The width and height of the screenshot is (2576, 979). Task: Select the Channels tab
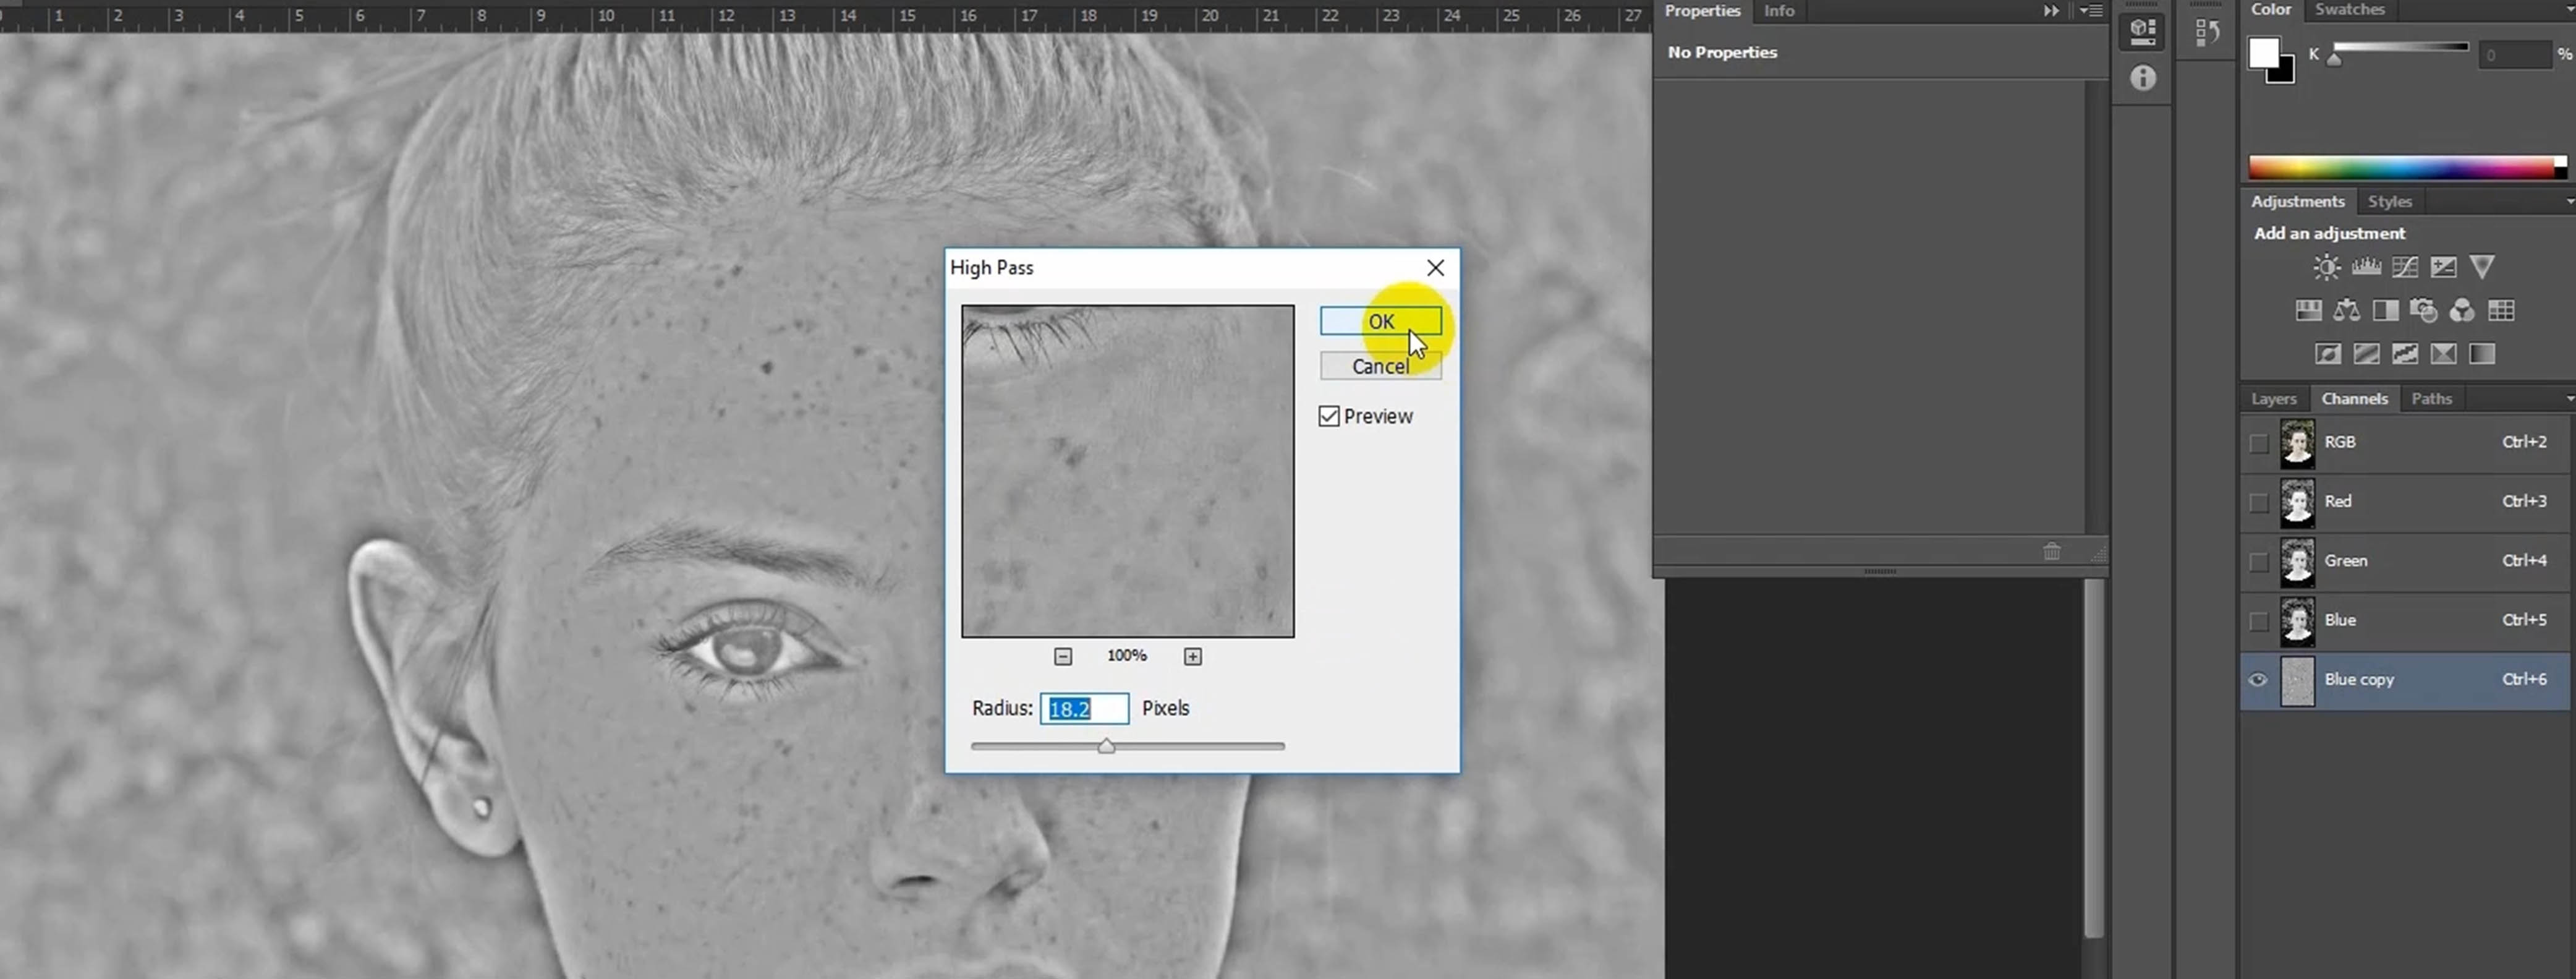tap(2354, 399)
